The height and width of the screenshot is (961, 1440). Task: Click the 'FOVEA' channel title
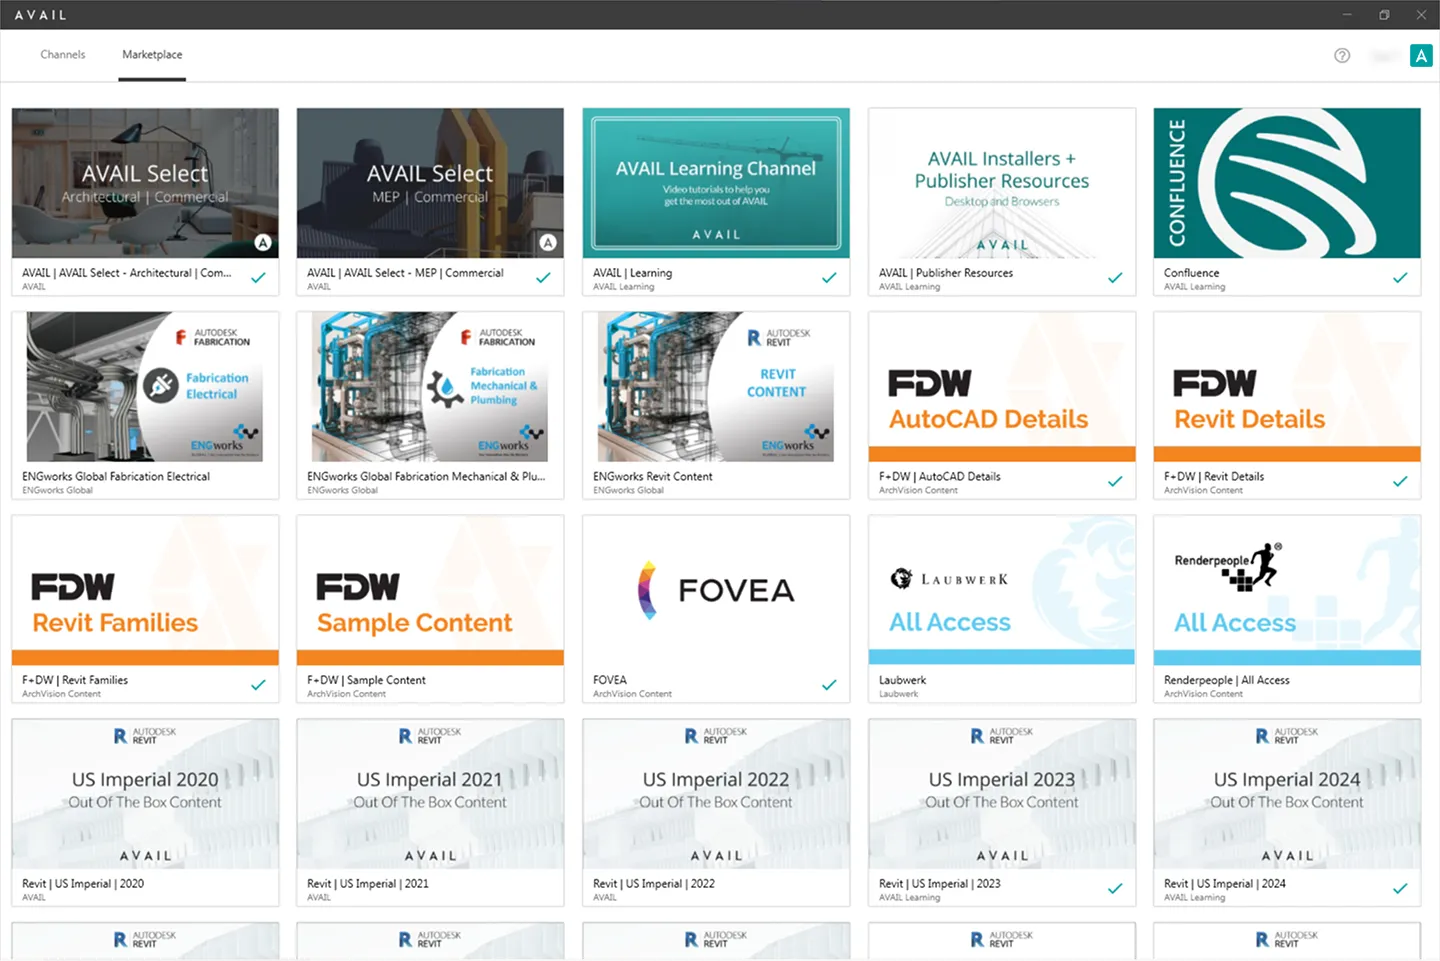(610, 680)
